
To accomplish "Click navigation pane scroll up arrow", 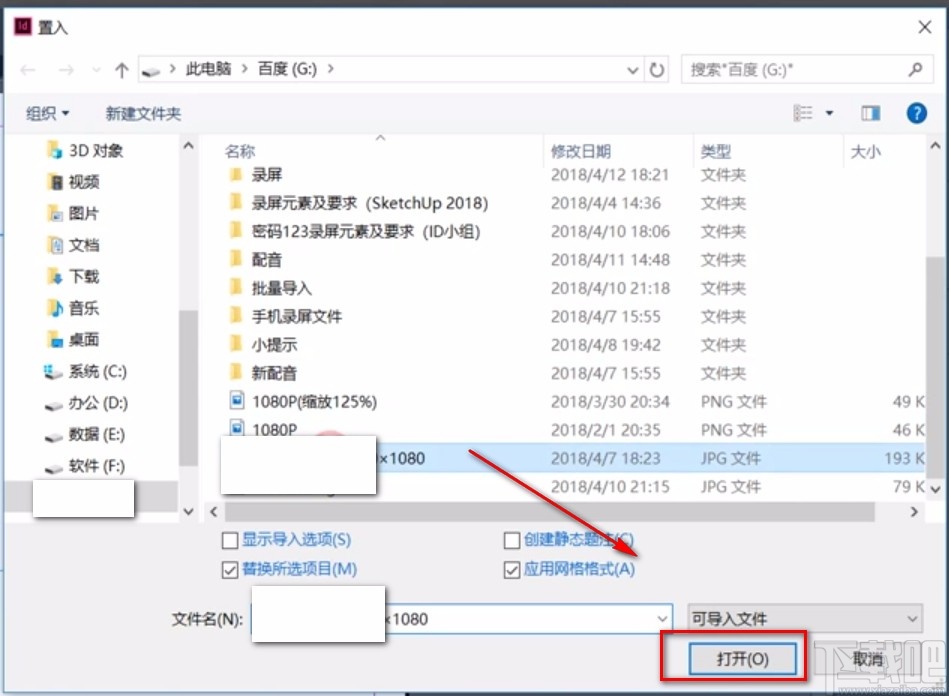I will [188, 146].
